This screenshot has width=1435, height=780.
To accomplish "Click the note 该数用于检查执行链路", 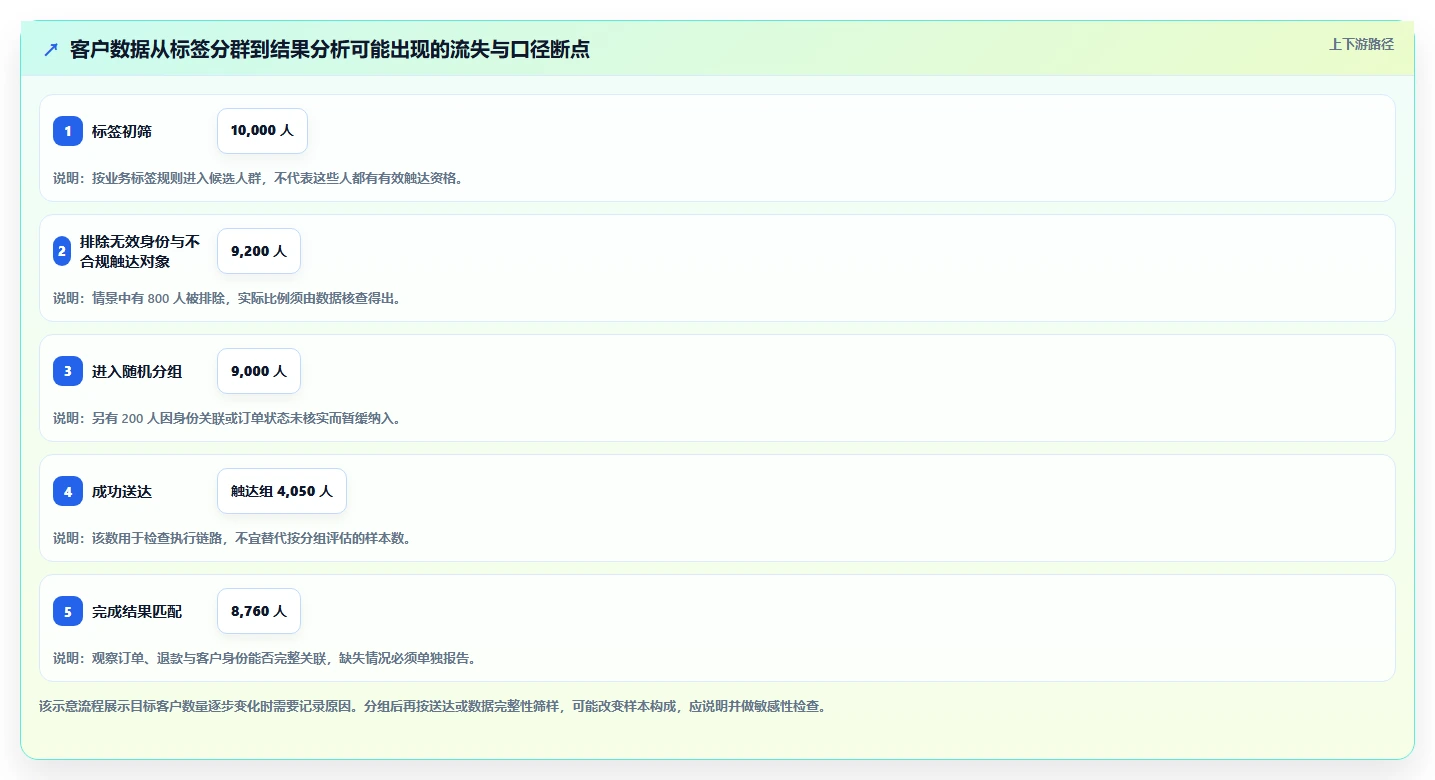I will pyautogui.click(x=233, y=538).
